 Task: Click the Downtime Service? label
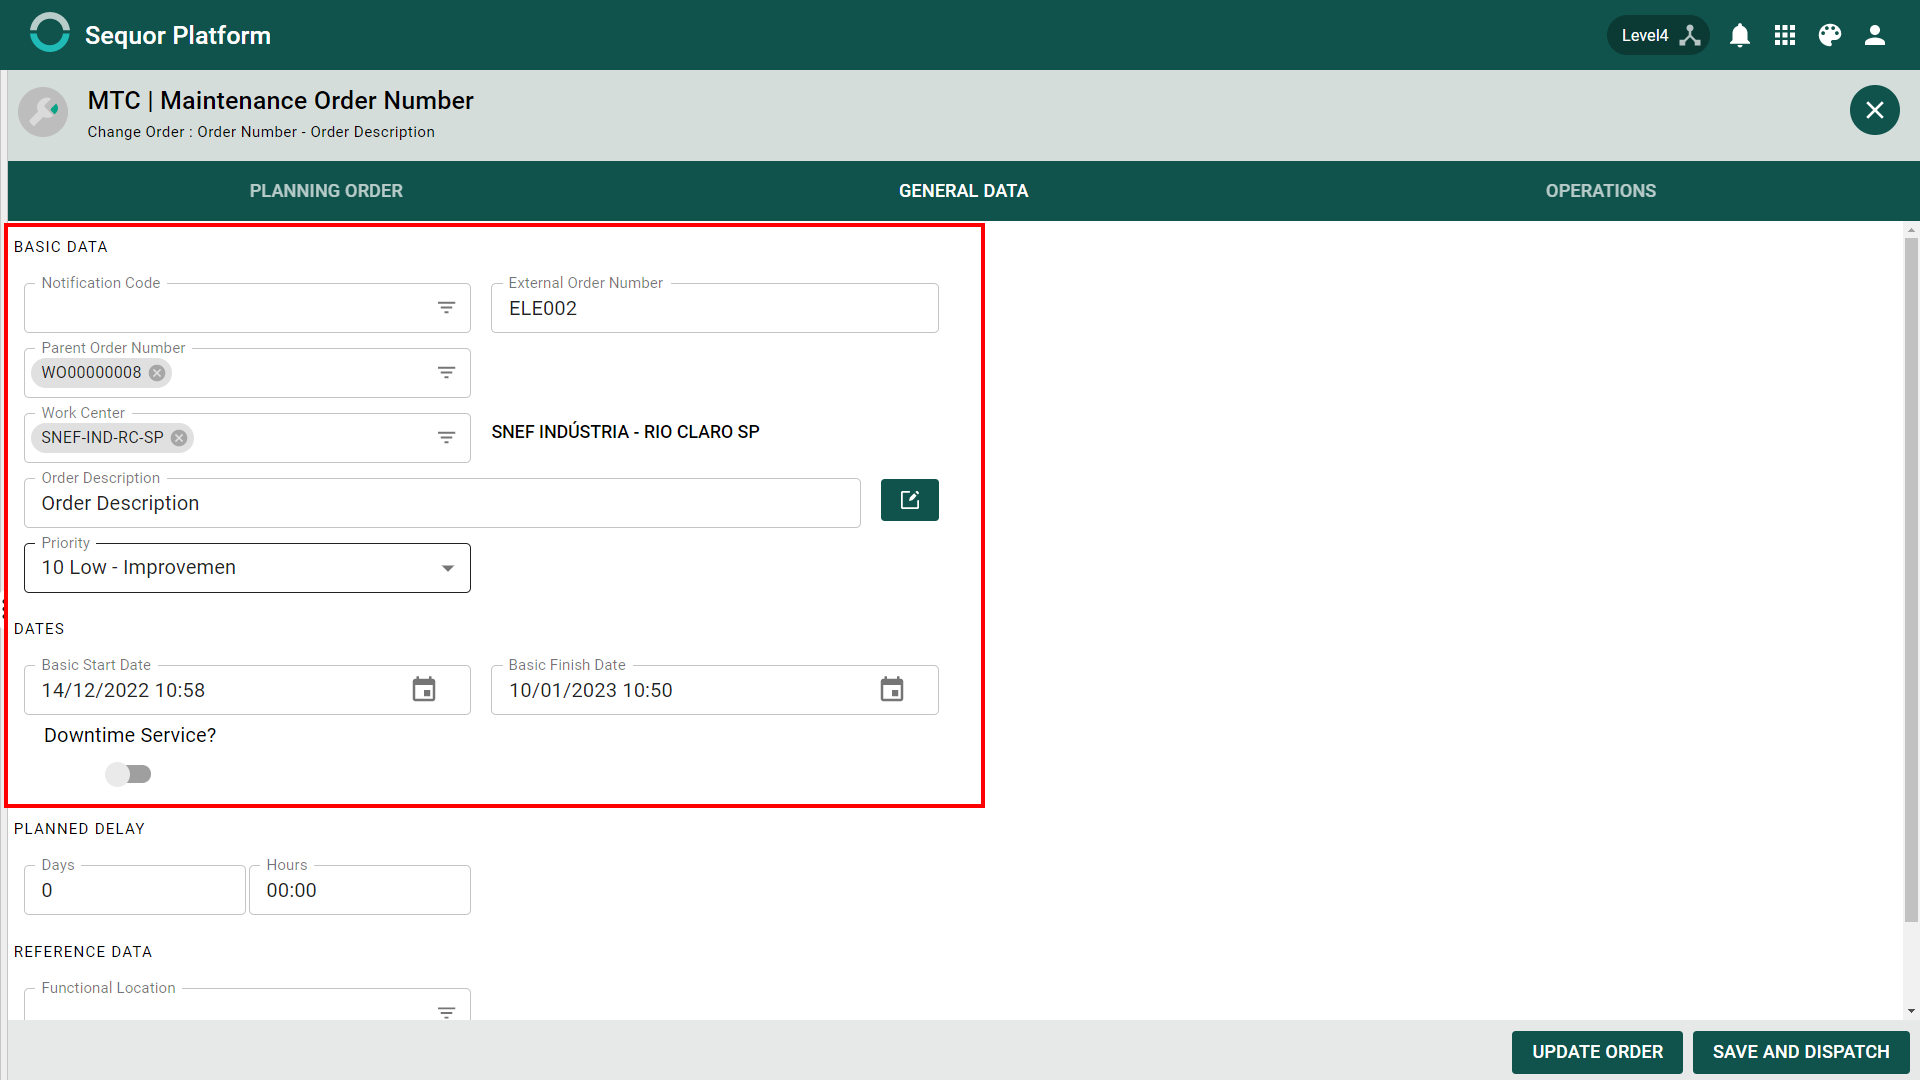point(130,735)
